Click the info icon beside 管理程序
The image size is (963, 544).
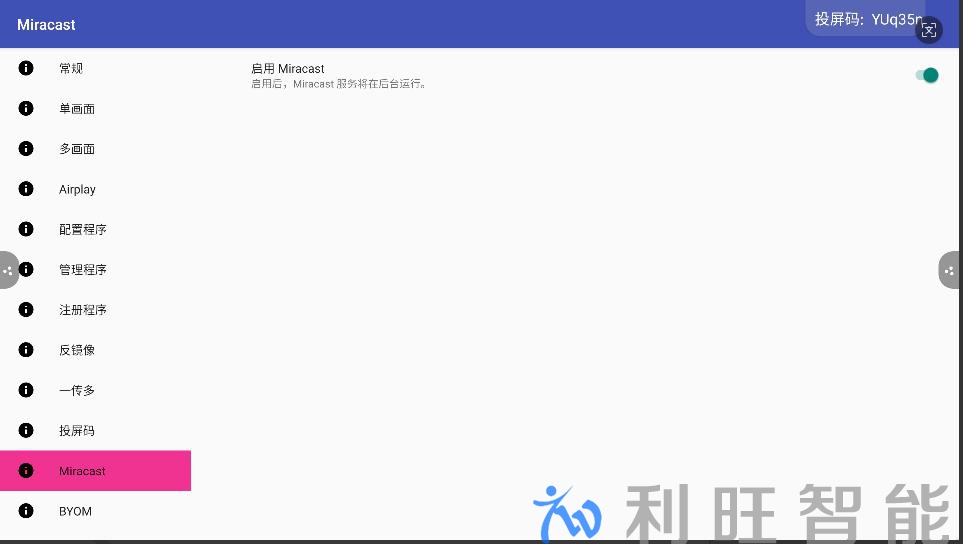[26, 270]
